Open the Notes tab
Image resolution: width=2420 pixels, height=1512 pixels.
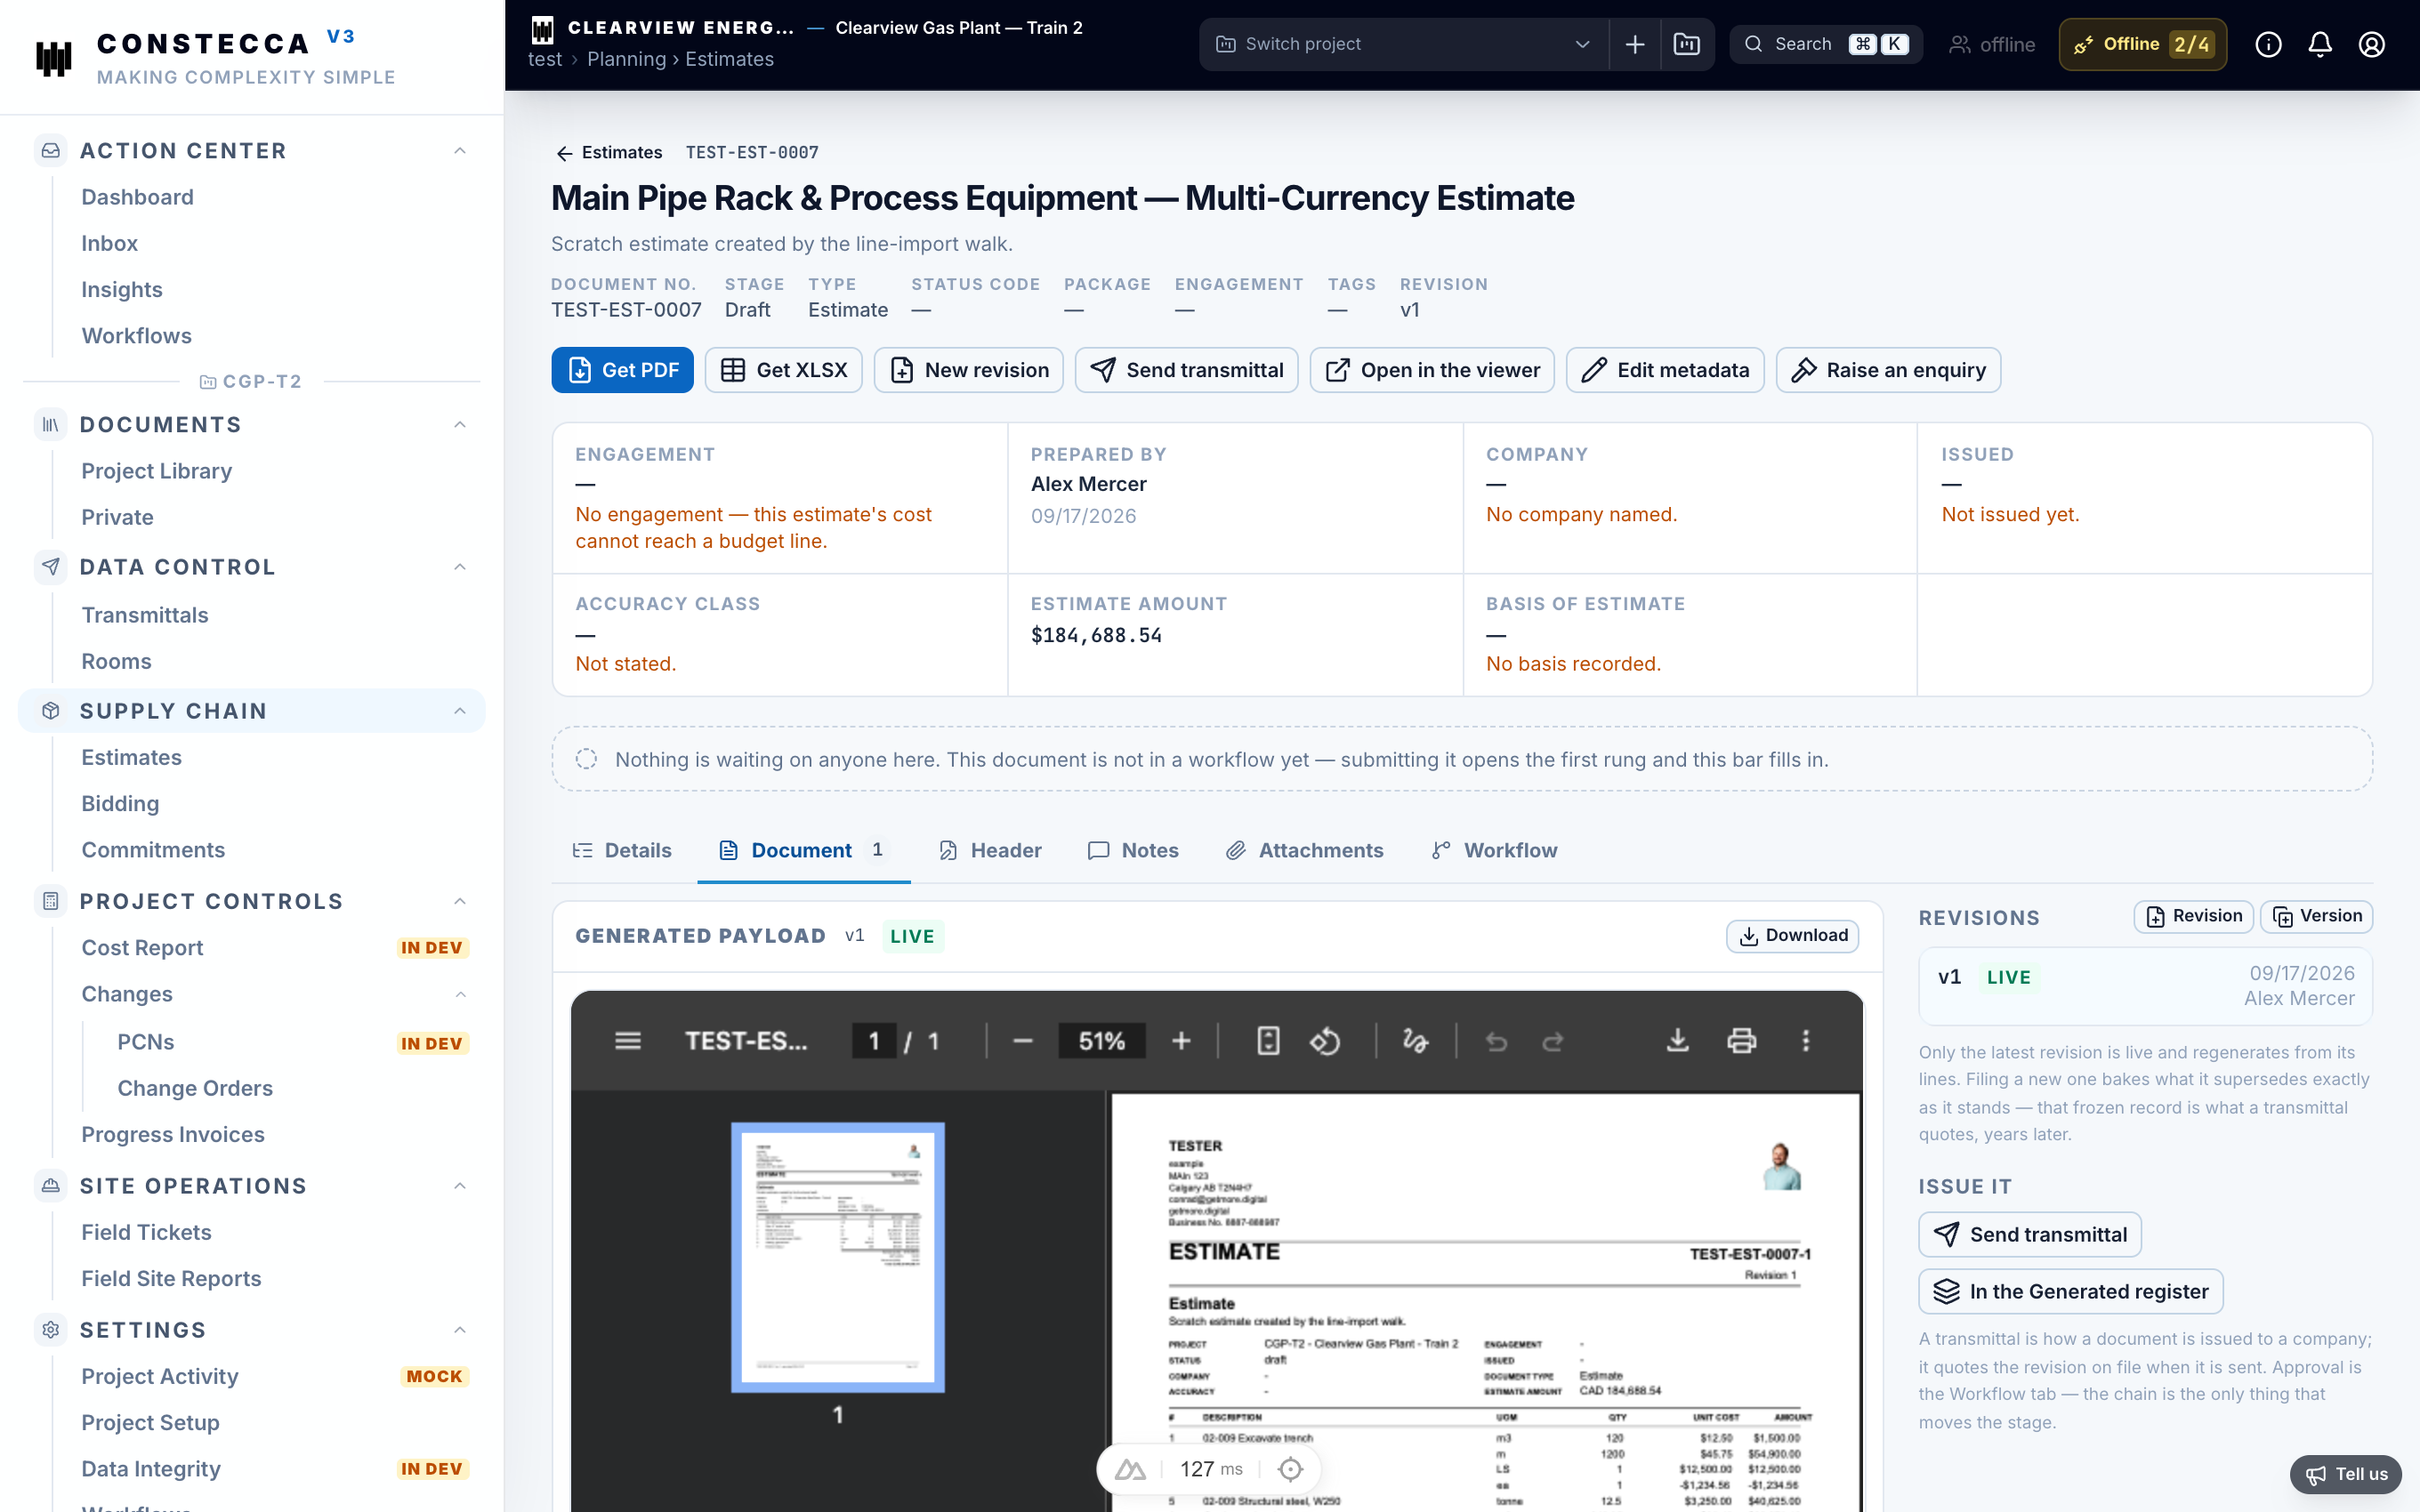click(x=1133, y=850)
